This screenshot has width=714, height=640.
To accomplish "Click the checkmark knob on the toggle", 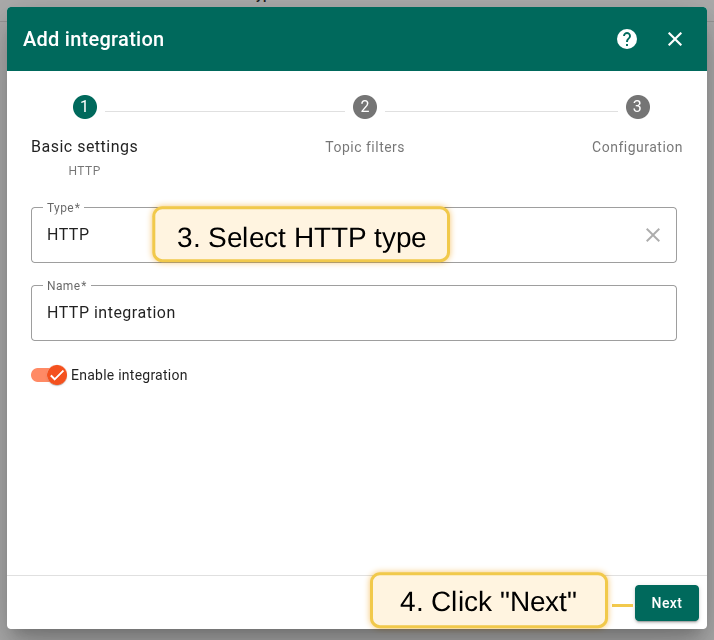I will (x=57, y=375).
